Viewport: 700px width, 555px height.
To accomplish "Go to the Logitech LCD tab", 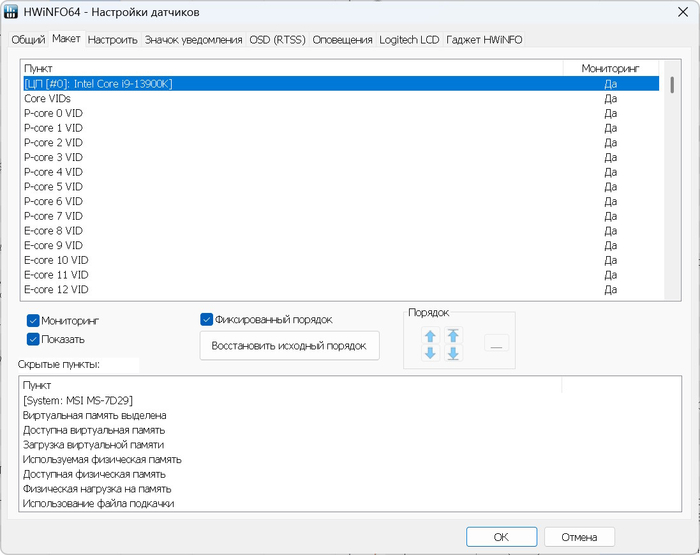I will [409, 40].
